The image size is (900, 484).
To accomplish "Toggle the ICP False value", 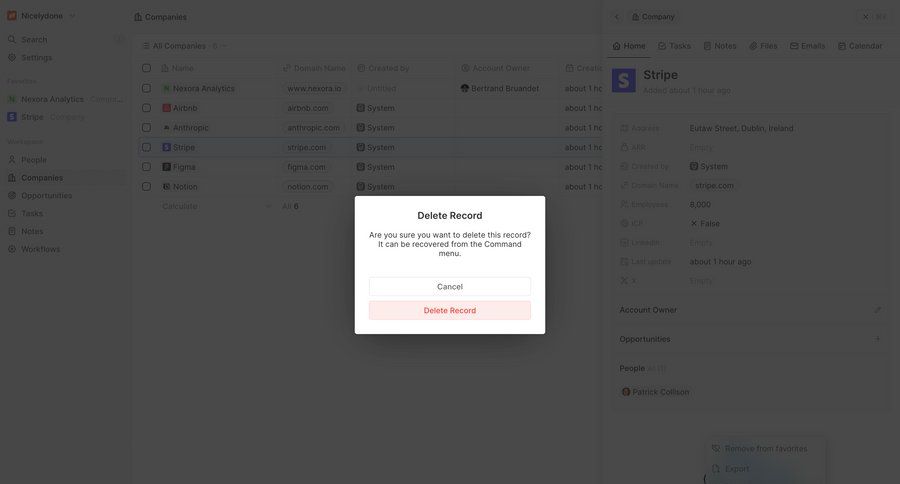I will (x=705, y=223).
